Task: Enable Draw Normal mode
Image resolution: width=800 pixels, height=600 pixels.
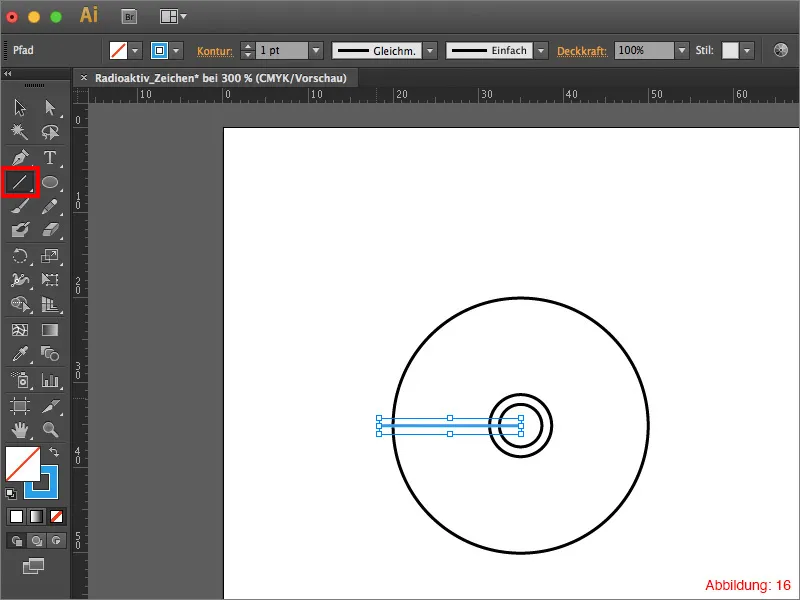Action: click(16, 540)
